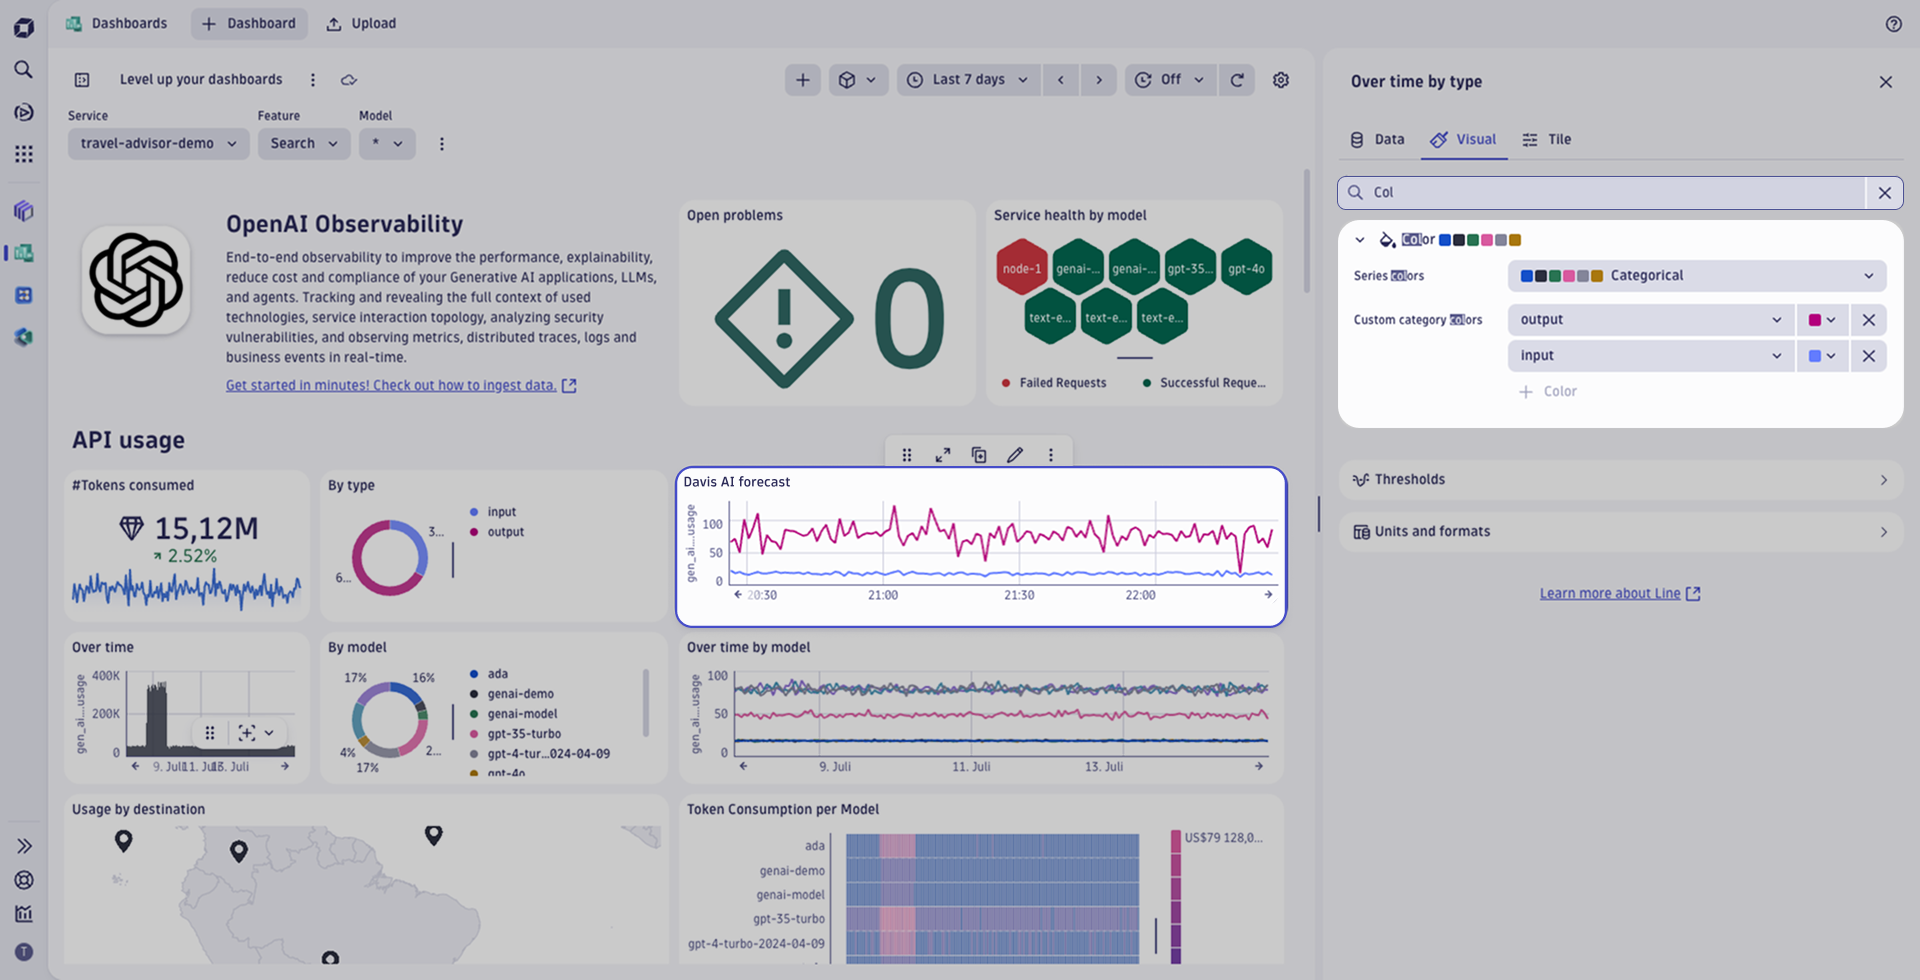
Task: Change the output series color swatch
Action: point(1822,319)
